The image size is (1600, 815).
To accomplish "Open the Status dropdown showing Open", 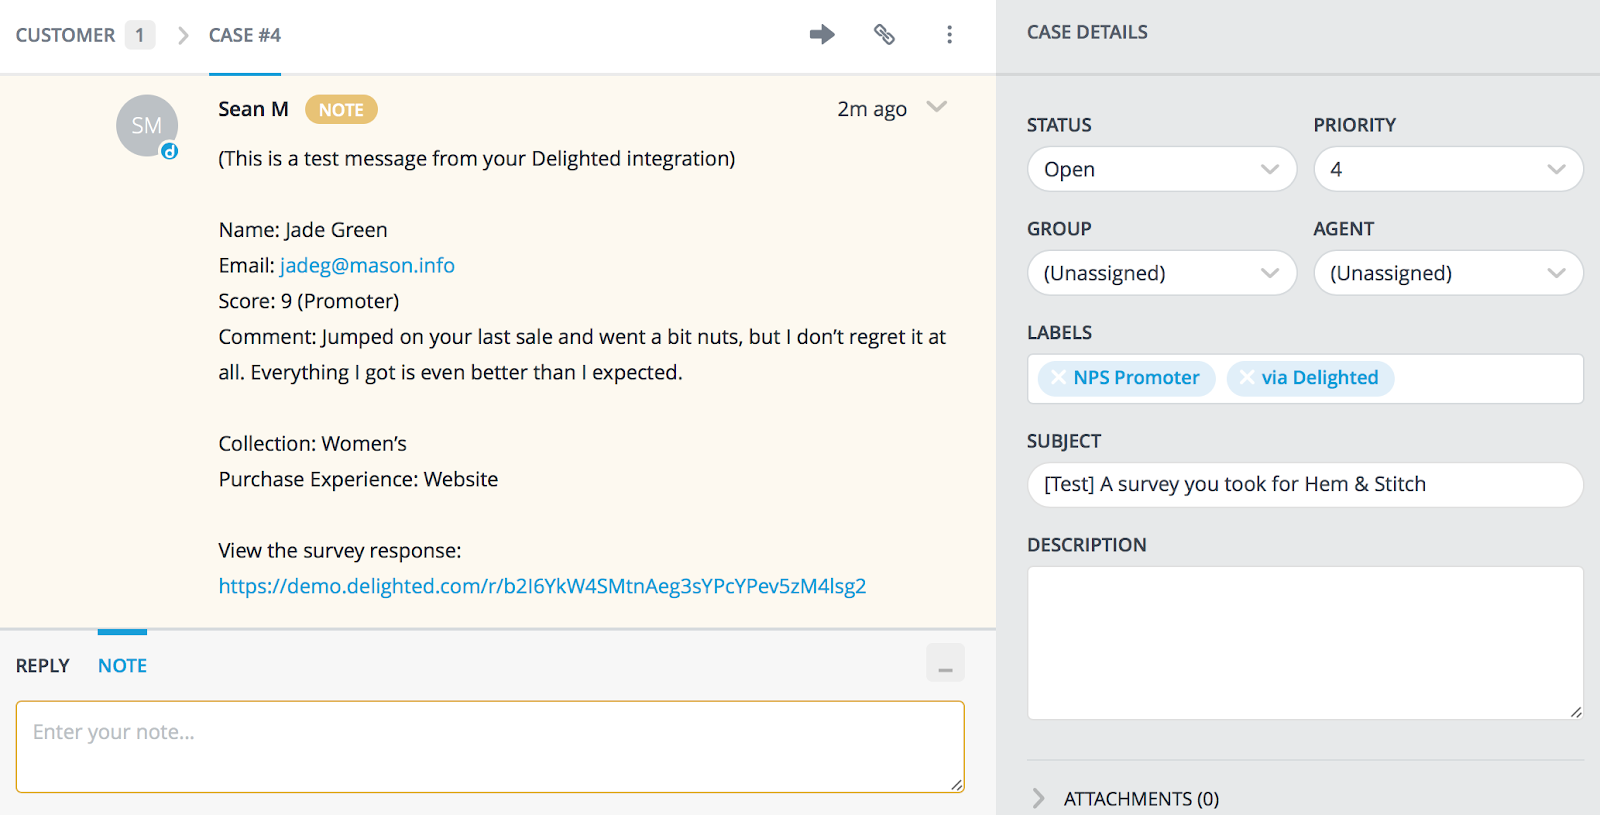I will tap(1161, 169).
